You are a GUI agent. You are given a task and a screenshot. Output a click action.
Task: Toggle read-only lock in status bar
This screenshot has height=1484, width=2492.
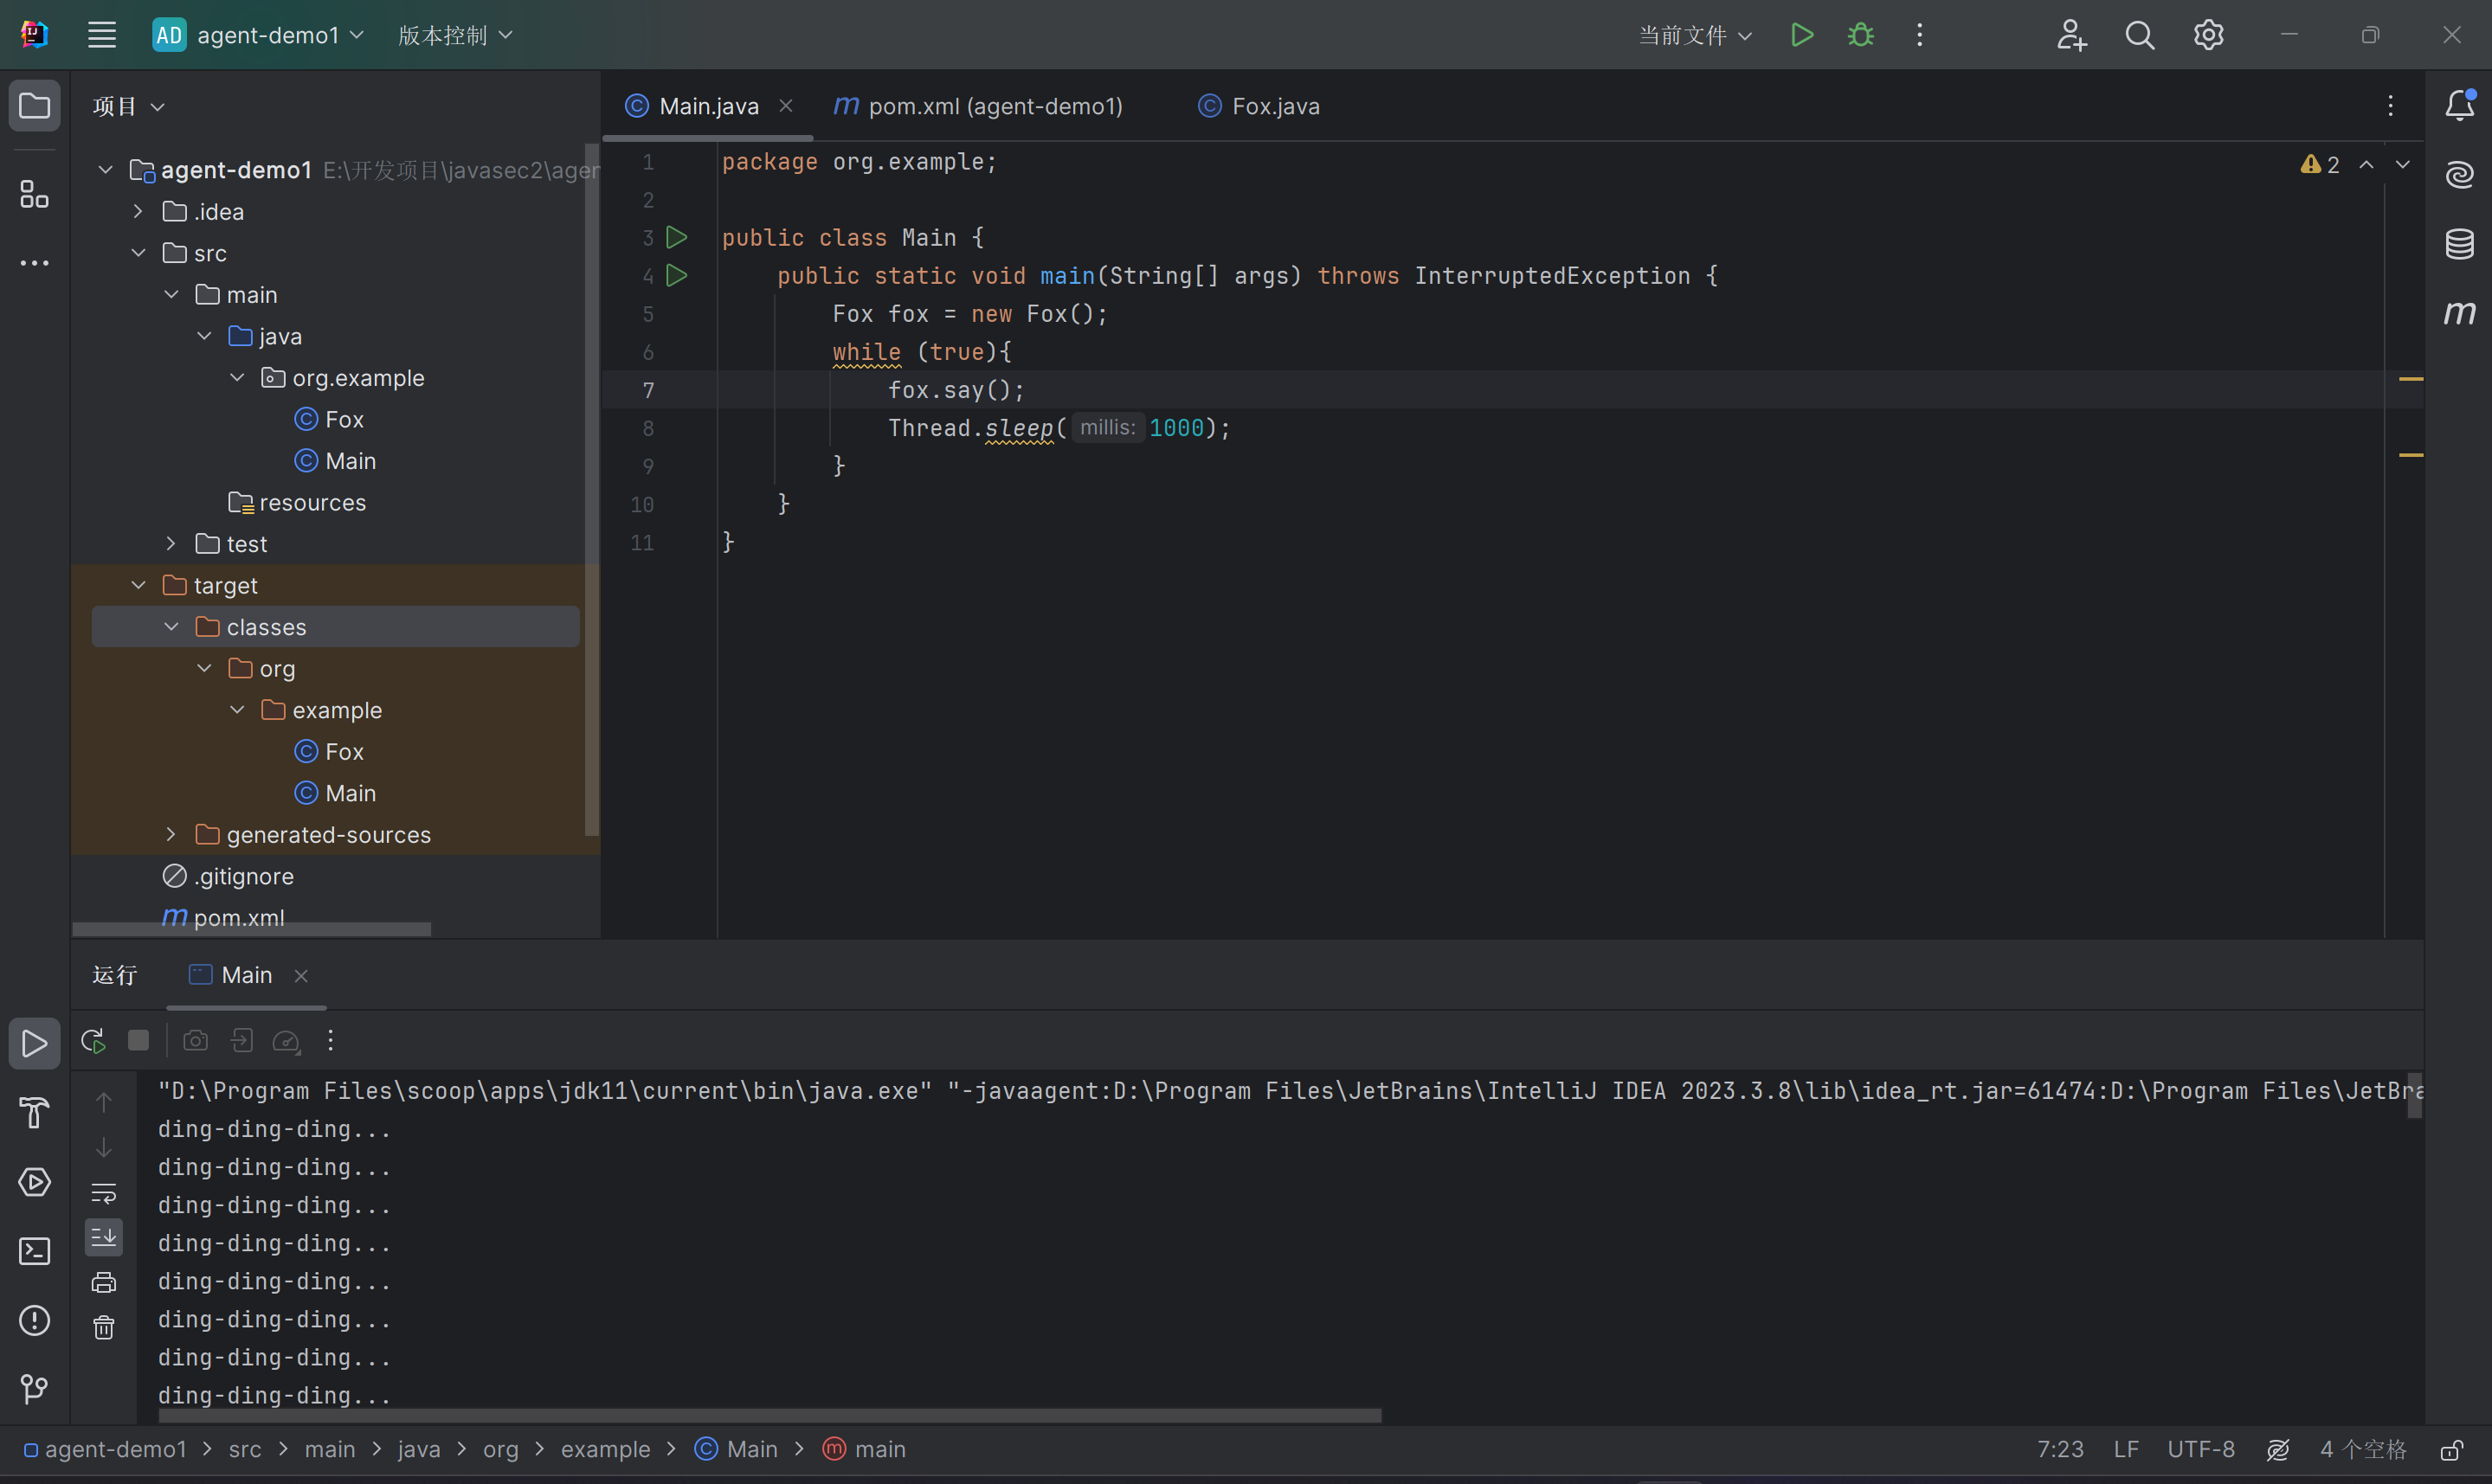click(2452, 1450)
